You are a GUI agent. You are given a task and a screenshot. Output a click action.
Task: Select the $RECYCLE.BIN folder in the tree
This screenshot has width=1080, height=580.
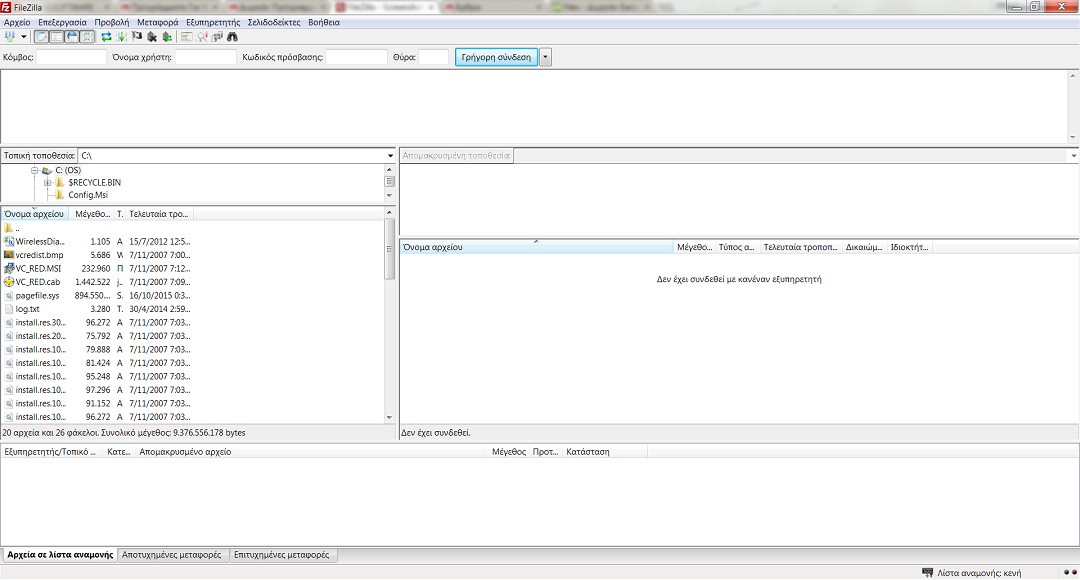pos(94,183)
